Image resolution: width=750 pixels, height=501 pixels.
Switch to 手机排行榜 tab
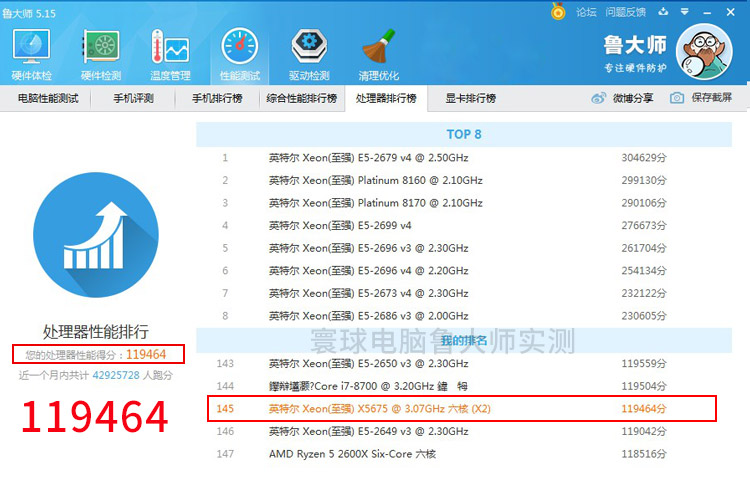click(217, 99)
